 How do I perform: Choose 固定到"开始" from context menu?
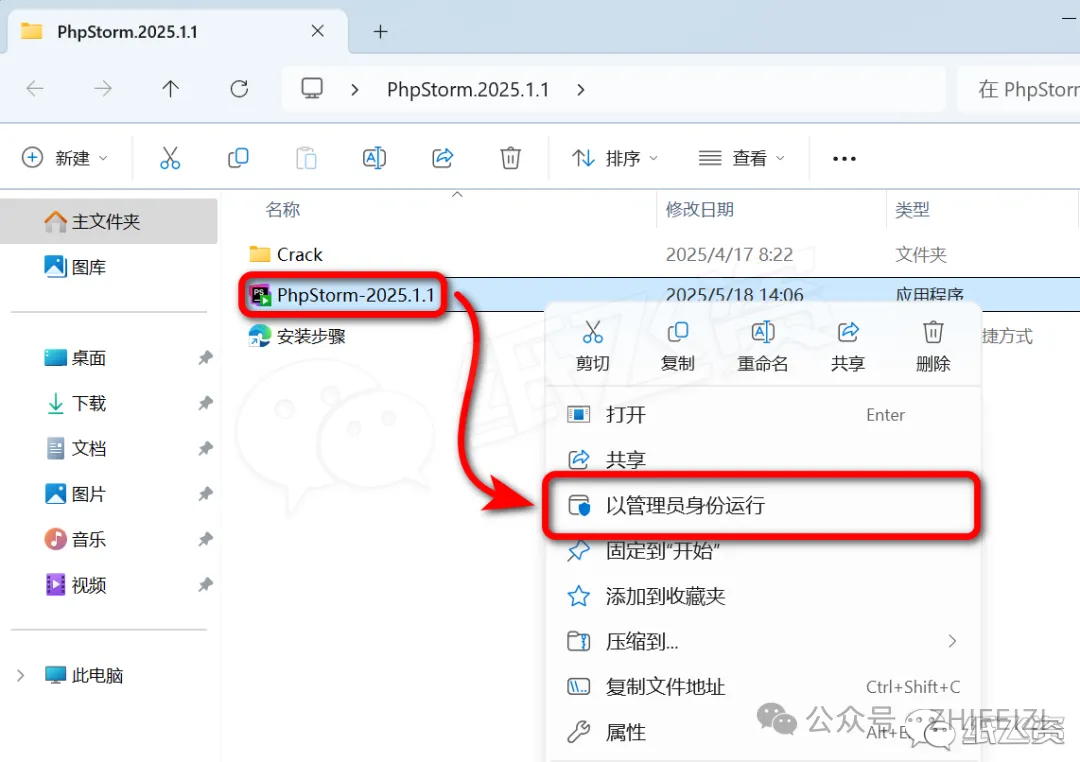pyautogui.click(x=763, y=551)
